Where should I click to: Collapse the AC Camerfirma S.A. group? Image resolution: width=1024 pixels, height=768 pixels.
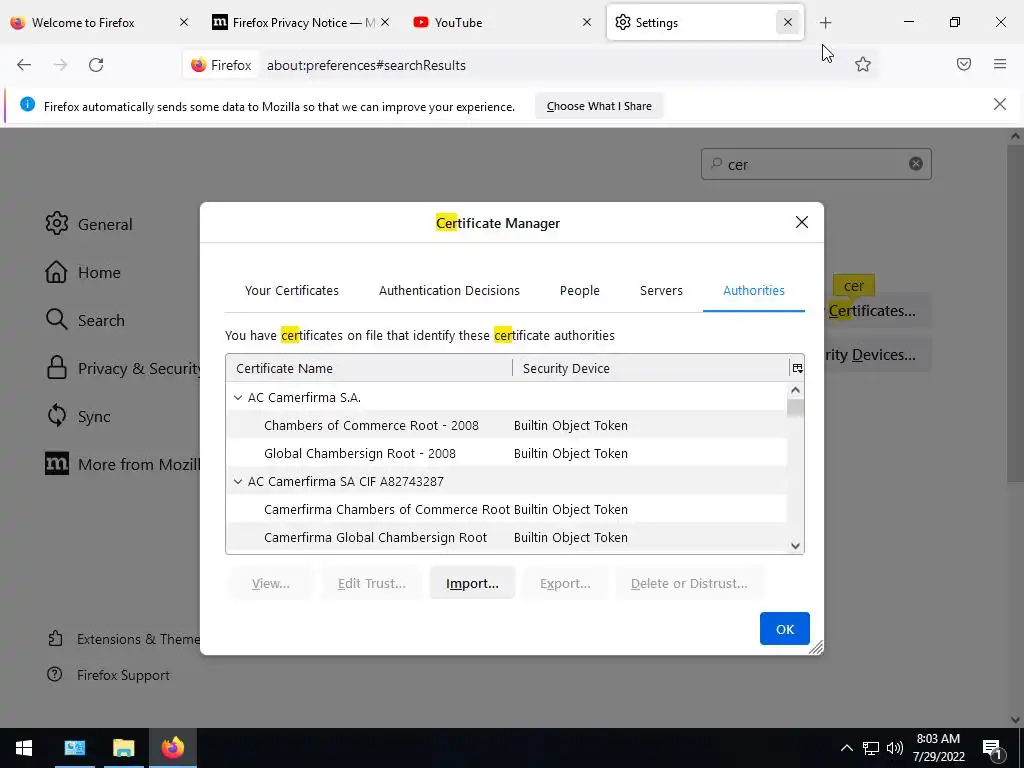[238, 397]
